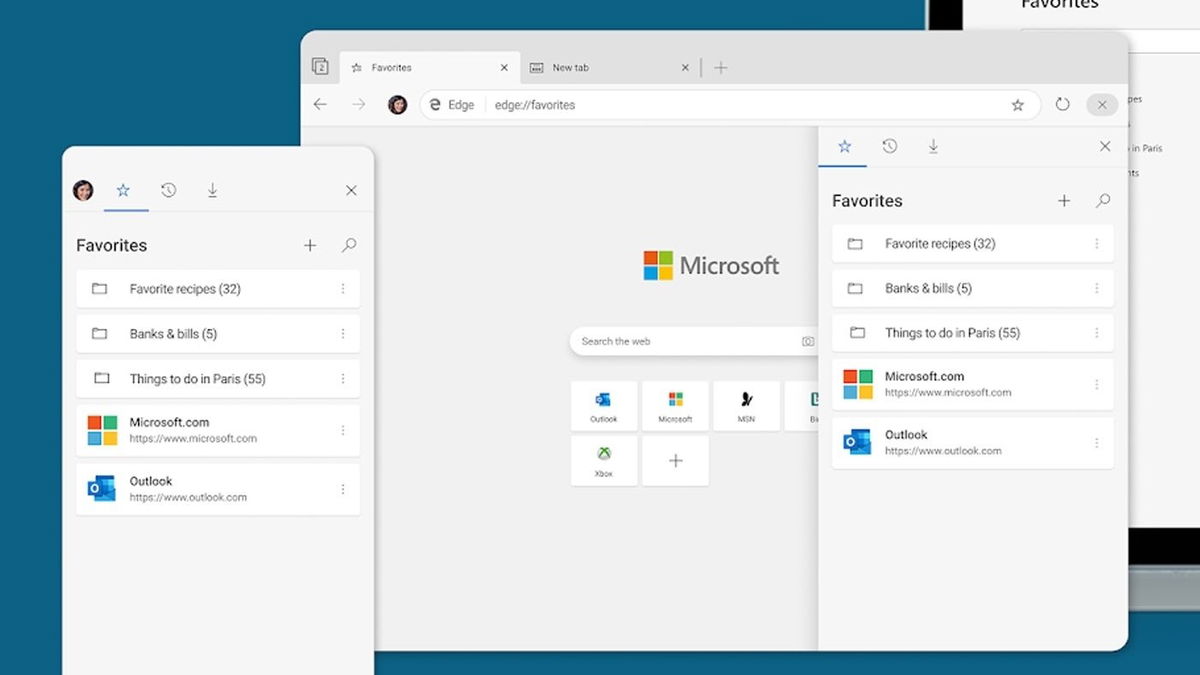Open new tab with plus button

(x=721, y=68)
